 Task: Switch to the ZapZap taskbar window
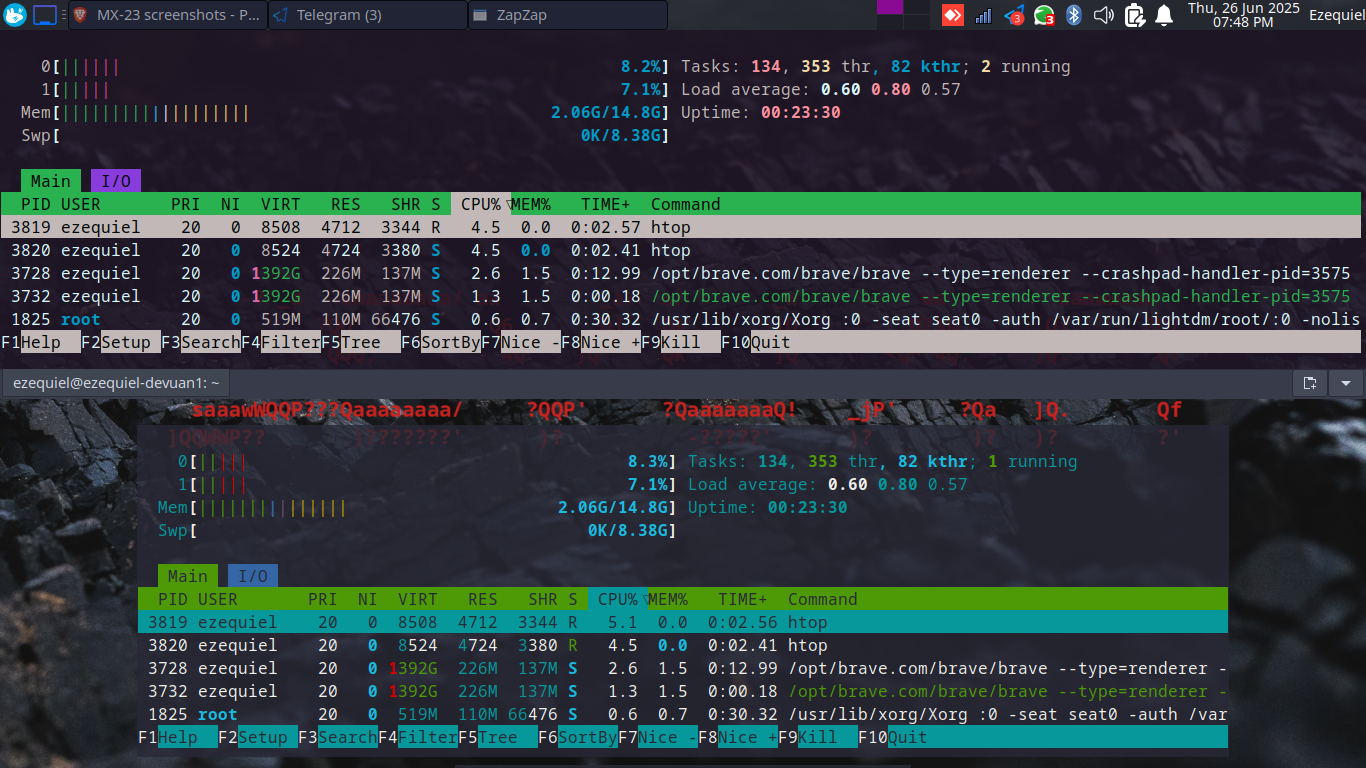[x=568, y=15]
